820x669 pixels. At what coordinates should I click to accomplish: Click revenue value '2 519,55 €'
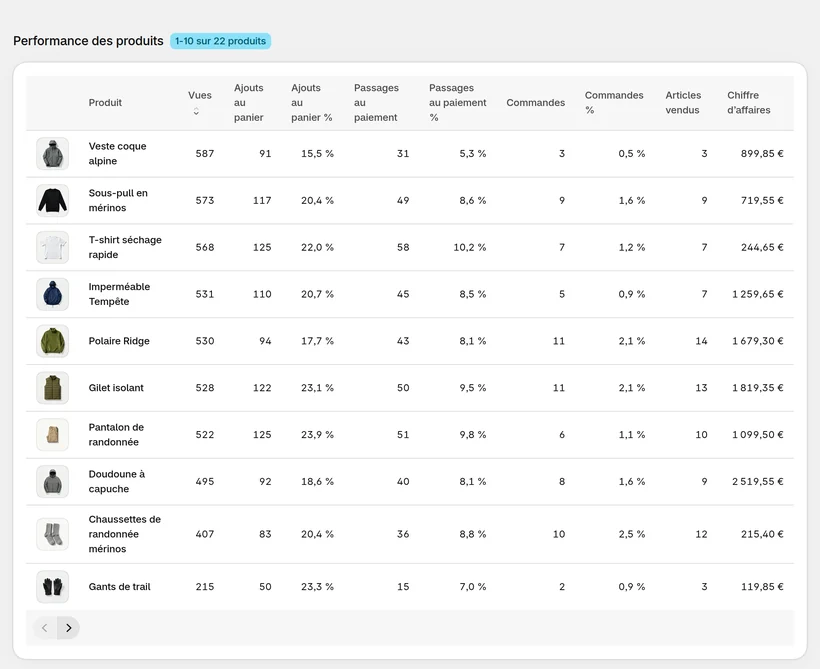click(x=758, y=481)
